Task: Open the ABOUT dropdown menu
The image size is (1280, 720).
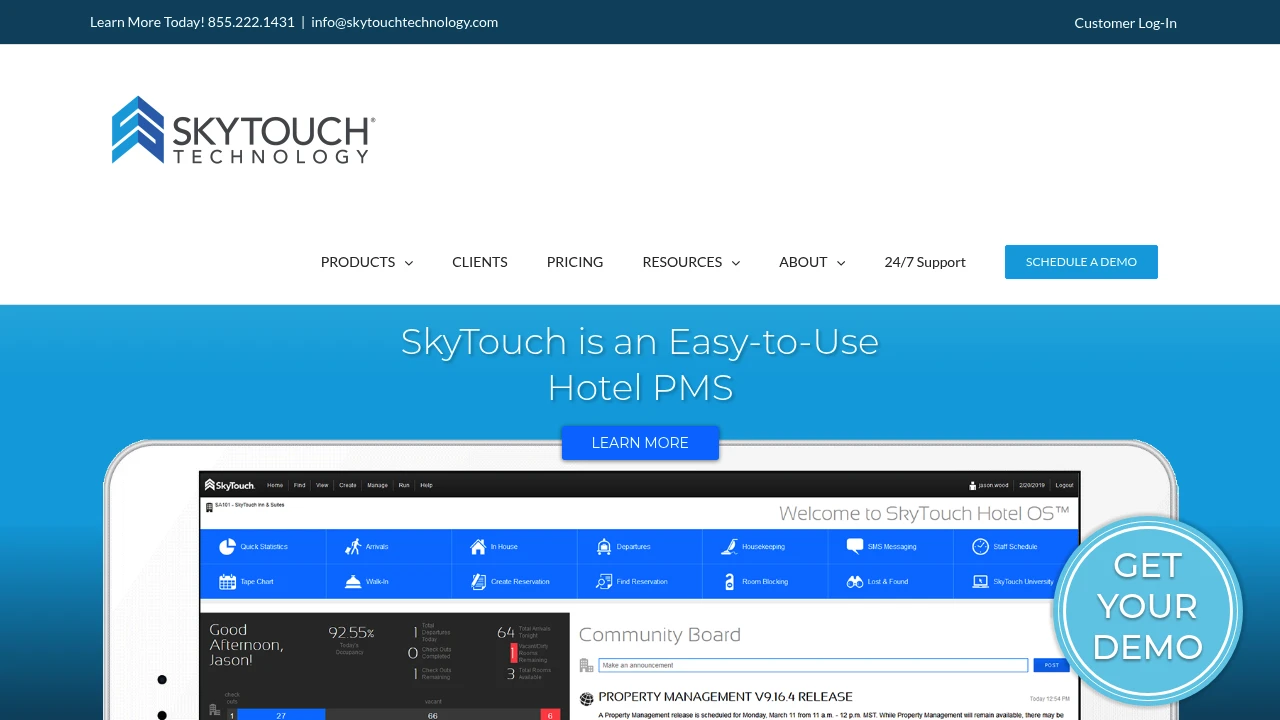Action: point(811,262)
